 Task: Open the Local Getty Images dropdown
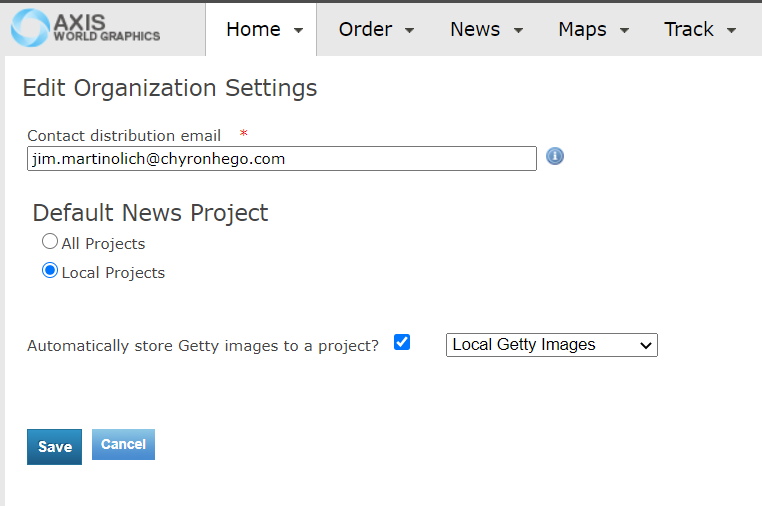click(x=551, y=345)
